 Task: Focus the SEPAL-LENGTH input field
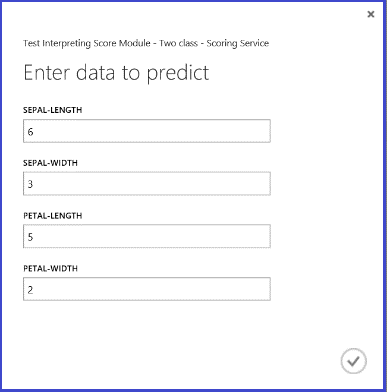click(147, 131)
